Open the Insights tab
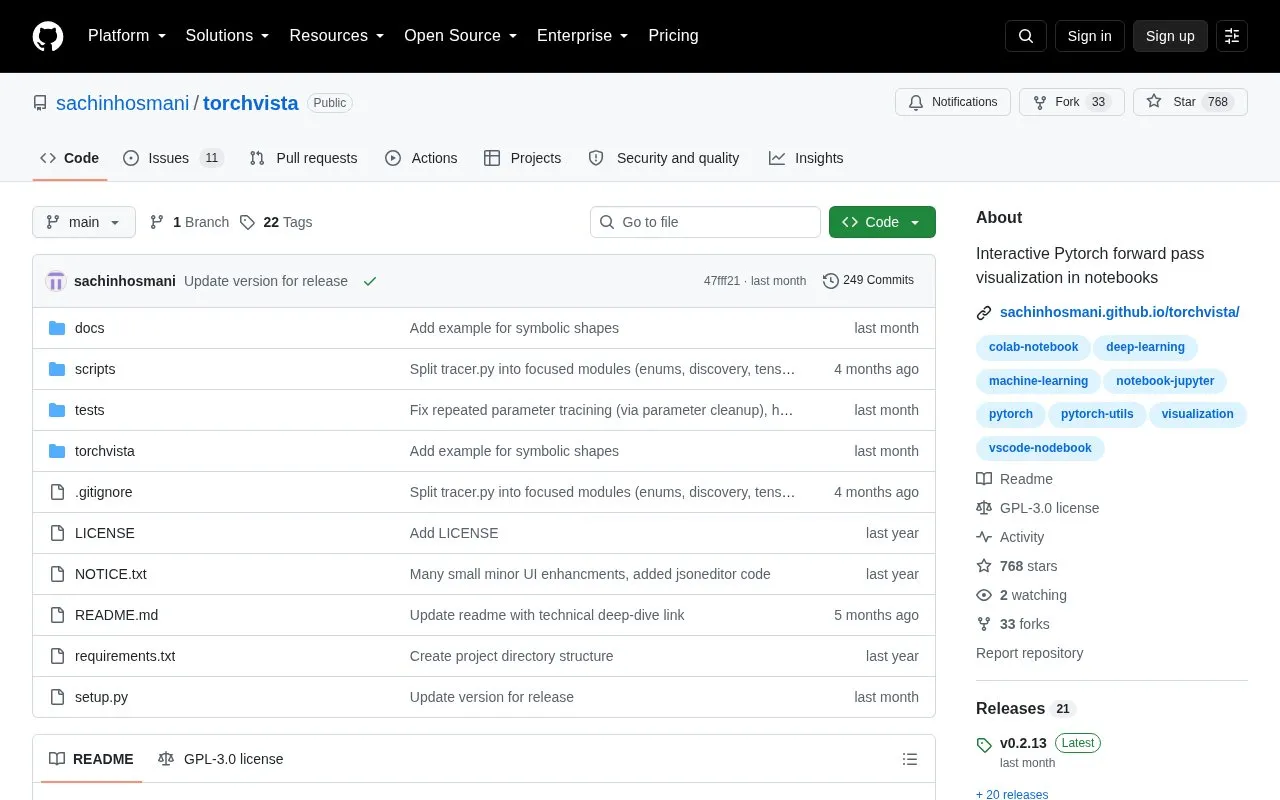1280x800 pixels. click(x=806, y=158)
